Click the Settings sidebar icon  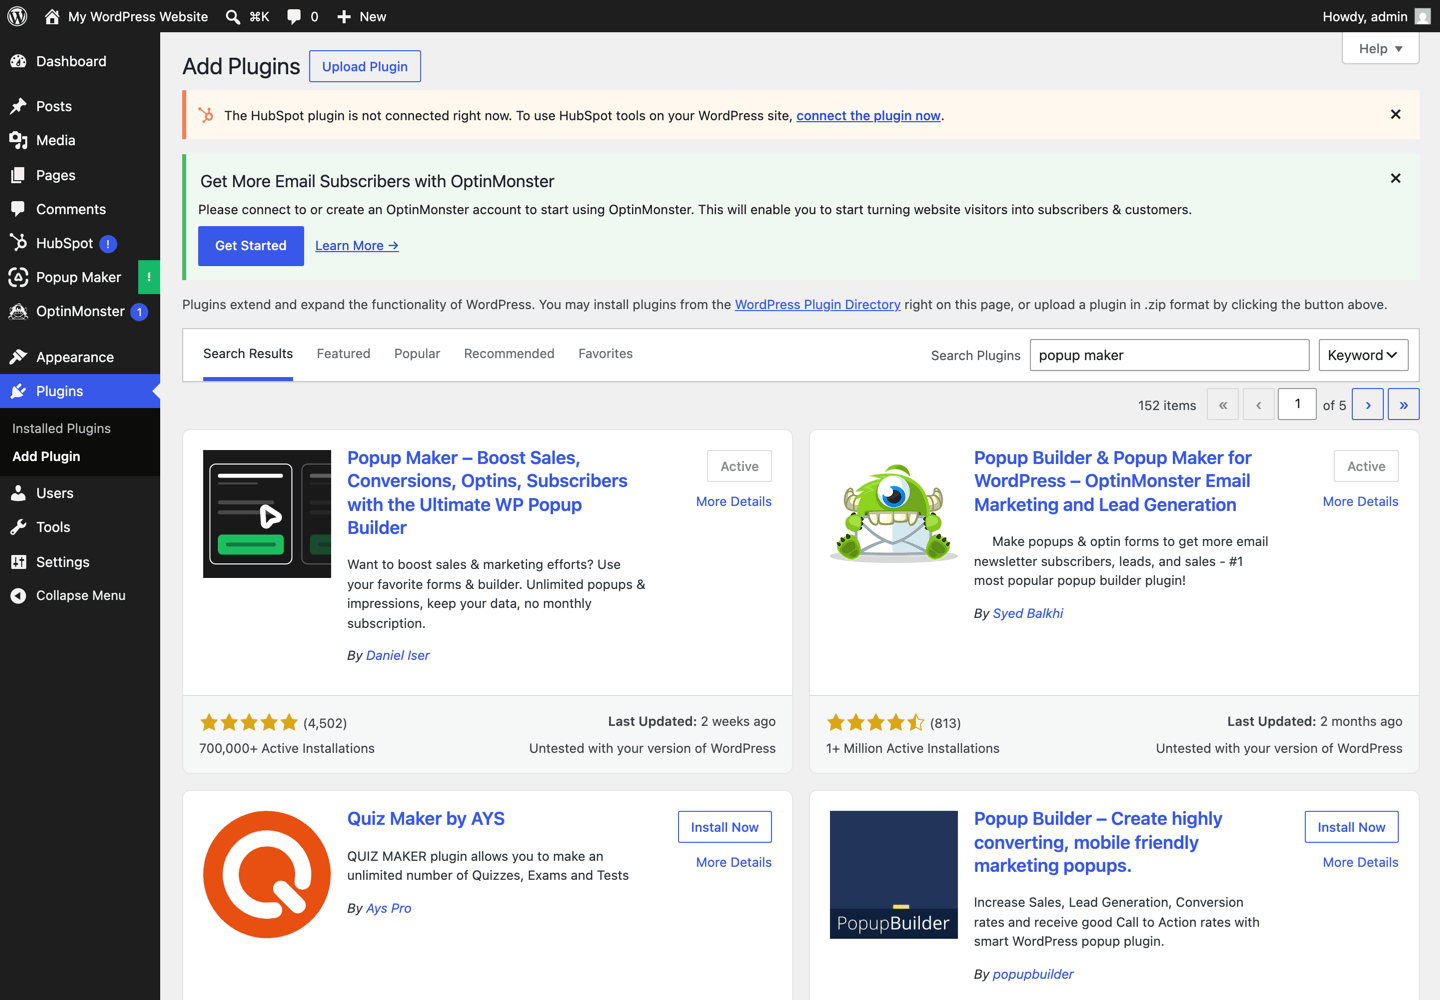click(x=18, y=562)
